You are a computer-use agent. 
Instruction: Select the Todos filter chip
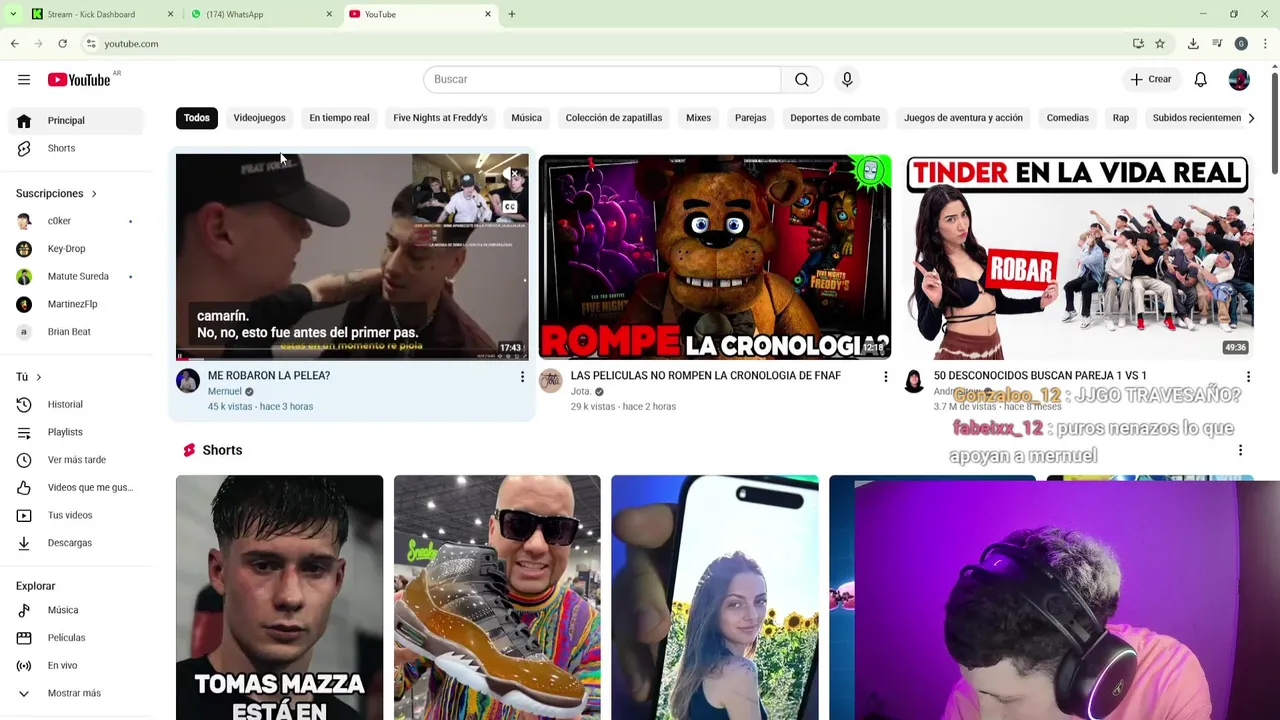pos(197,118)
